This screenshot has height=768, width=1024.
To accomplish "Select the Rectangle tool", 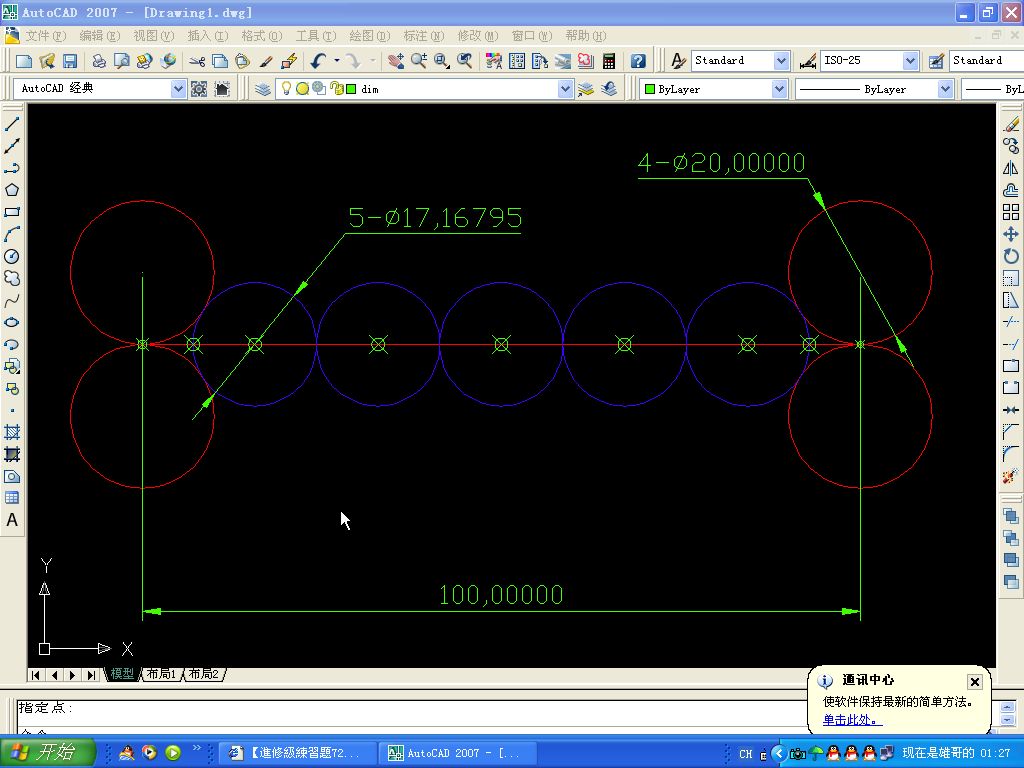I will 12,212.
